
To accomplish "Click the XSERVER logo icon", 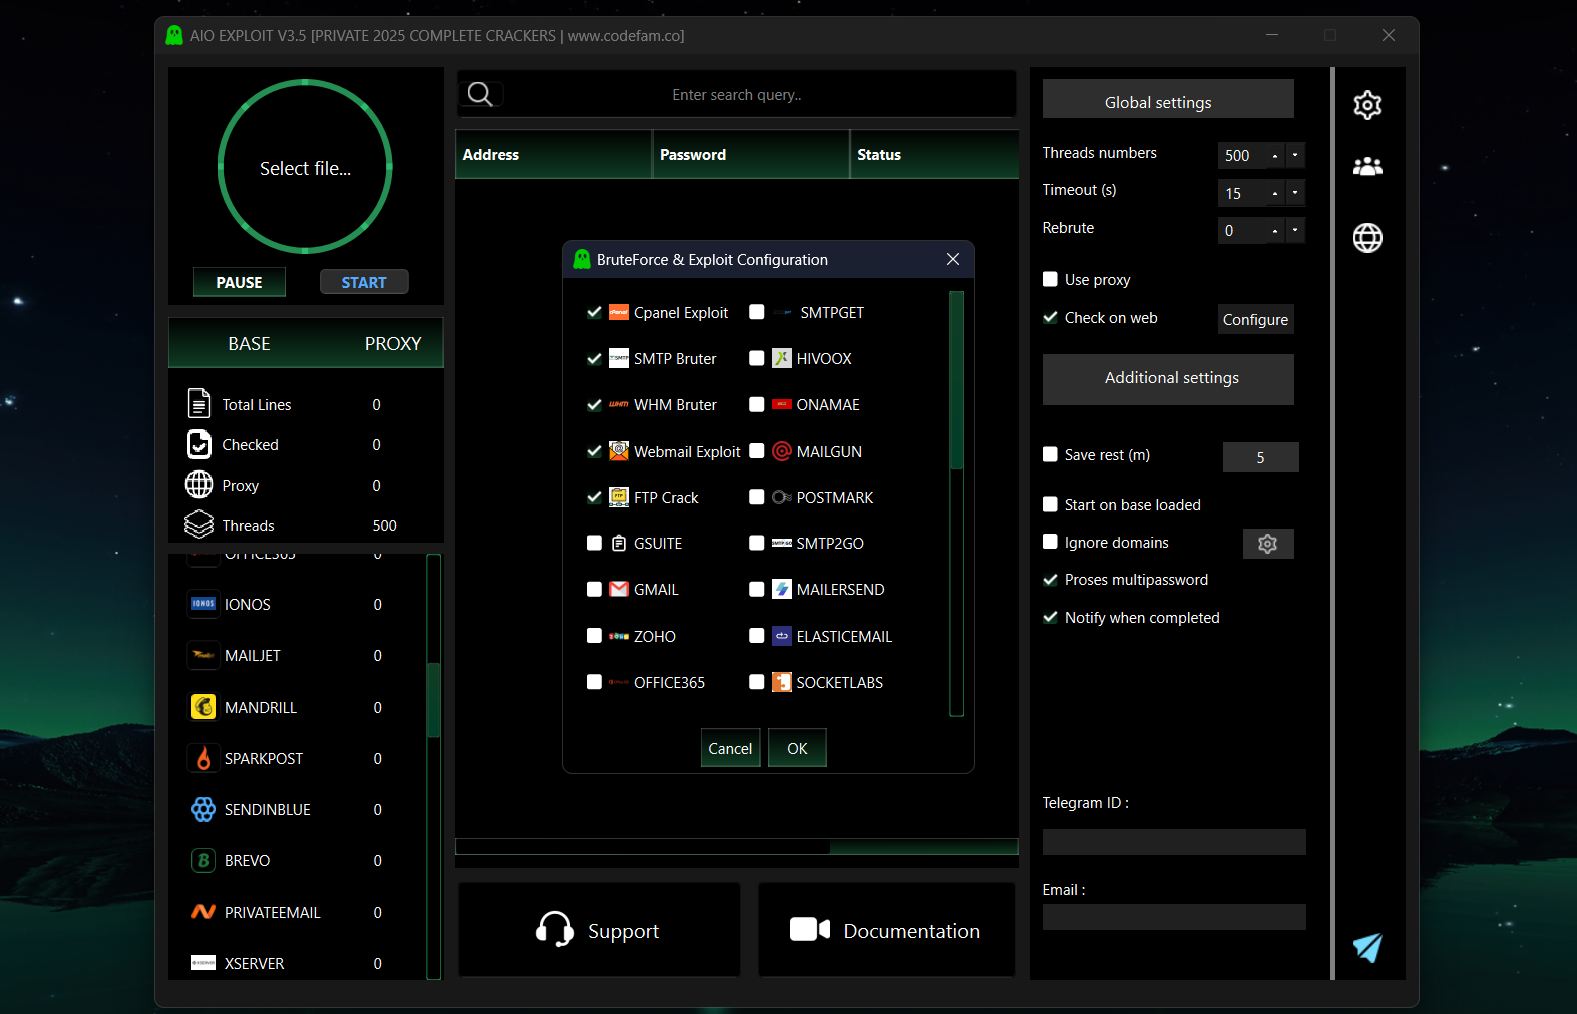I will pyautogui.click(x=203, y=963).
